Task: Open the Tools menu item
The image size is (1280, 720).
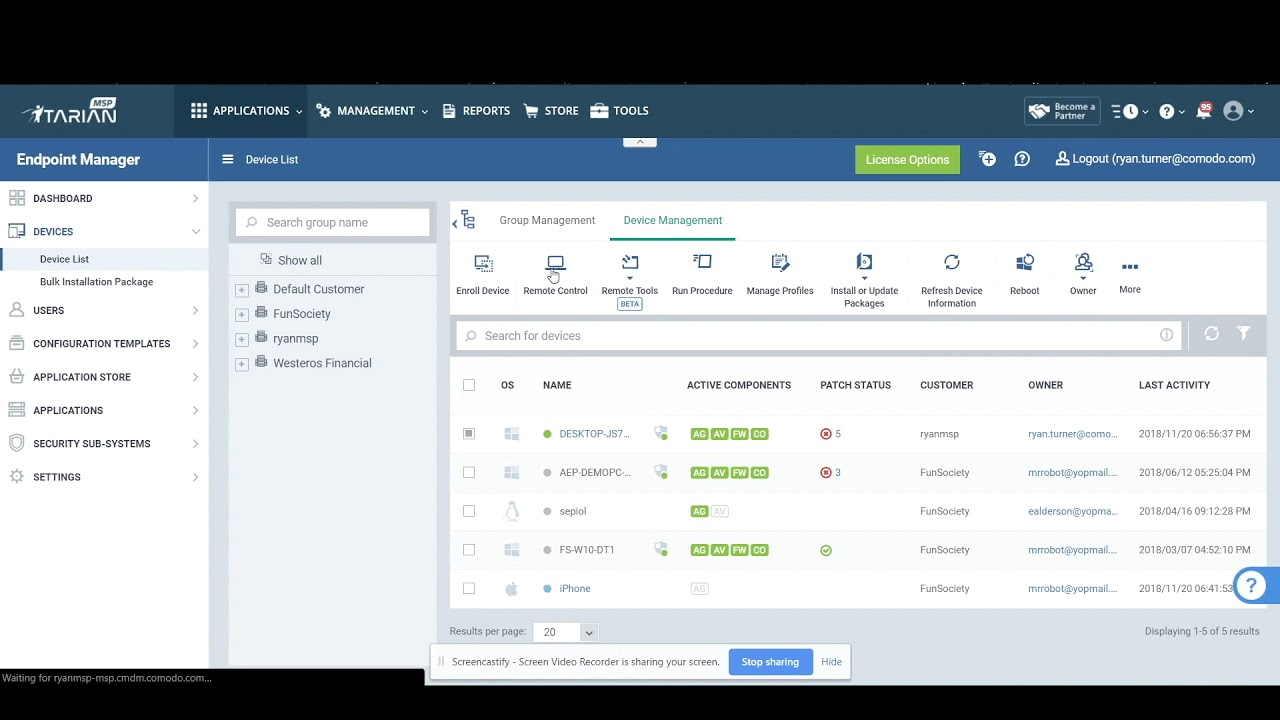Action: click(x=620, y=111)
